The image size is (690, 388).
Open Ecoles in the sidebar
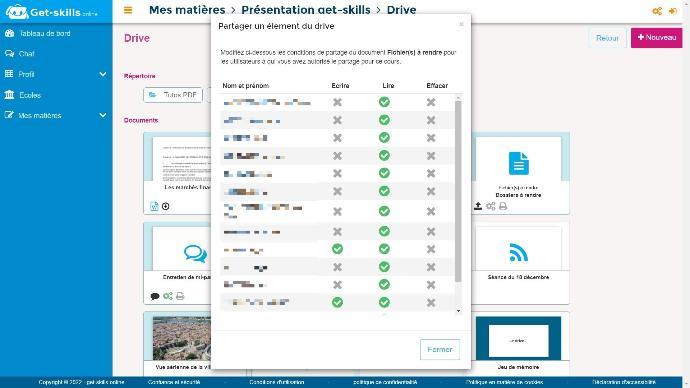pos(30,95)
